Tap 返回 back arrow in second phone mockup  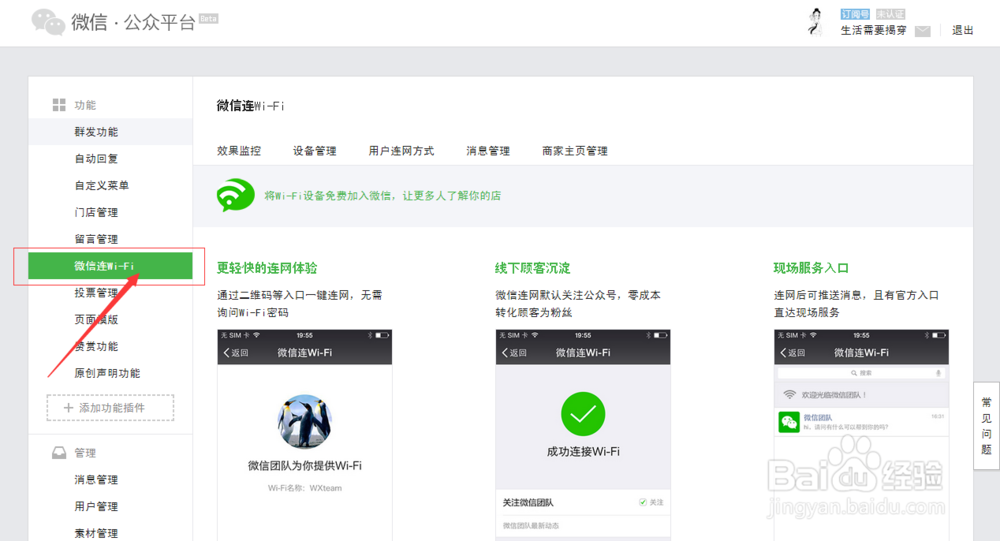coord(514,352)
